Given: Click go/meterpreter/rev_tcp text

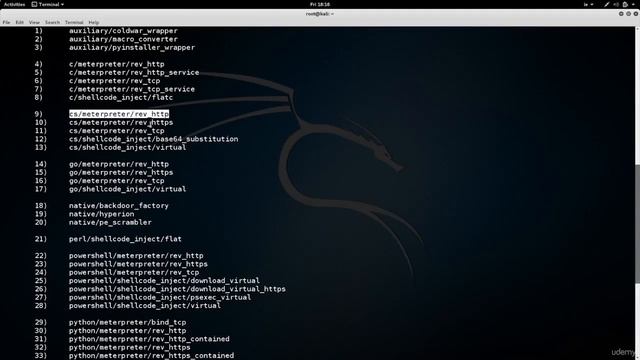Looking at the screenshot, I should click(x=117, y=181).
